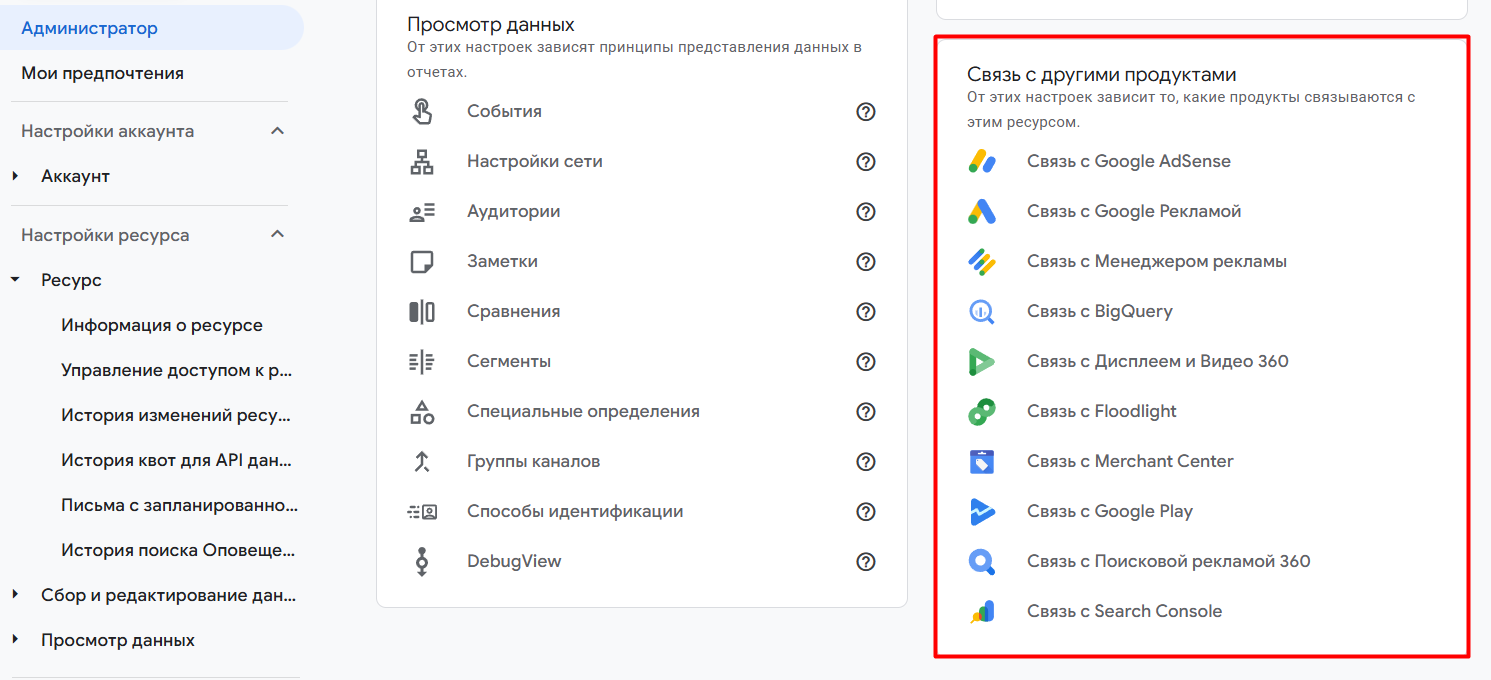Open Связь с Google AdSense

(x=1129, y=161)
